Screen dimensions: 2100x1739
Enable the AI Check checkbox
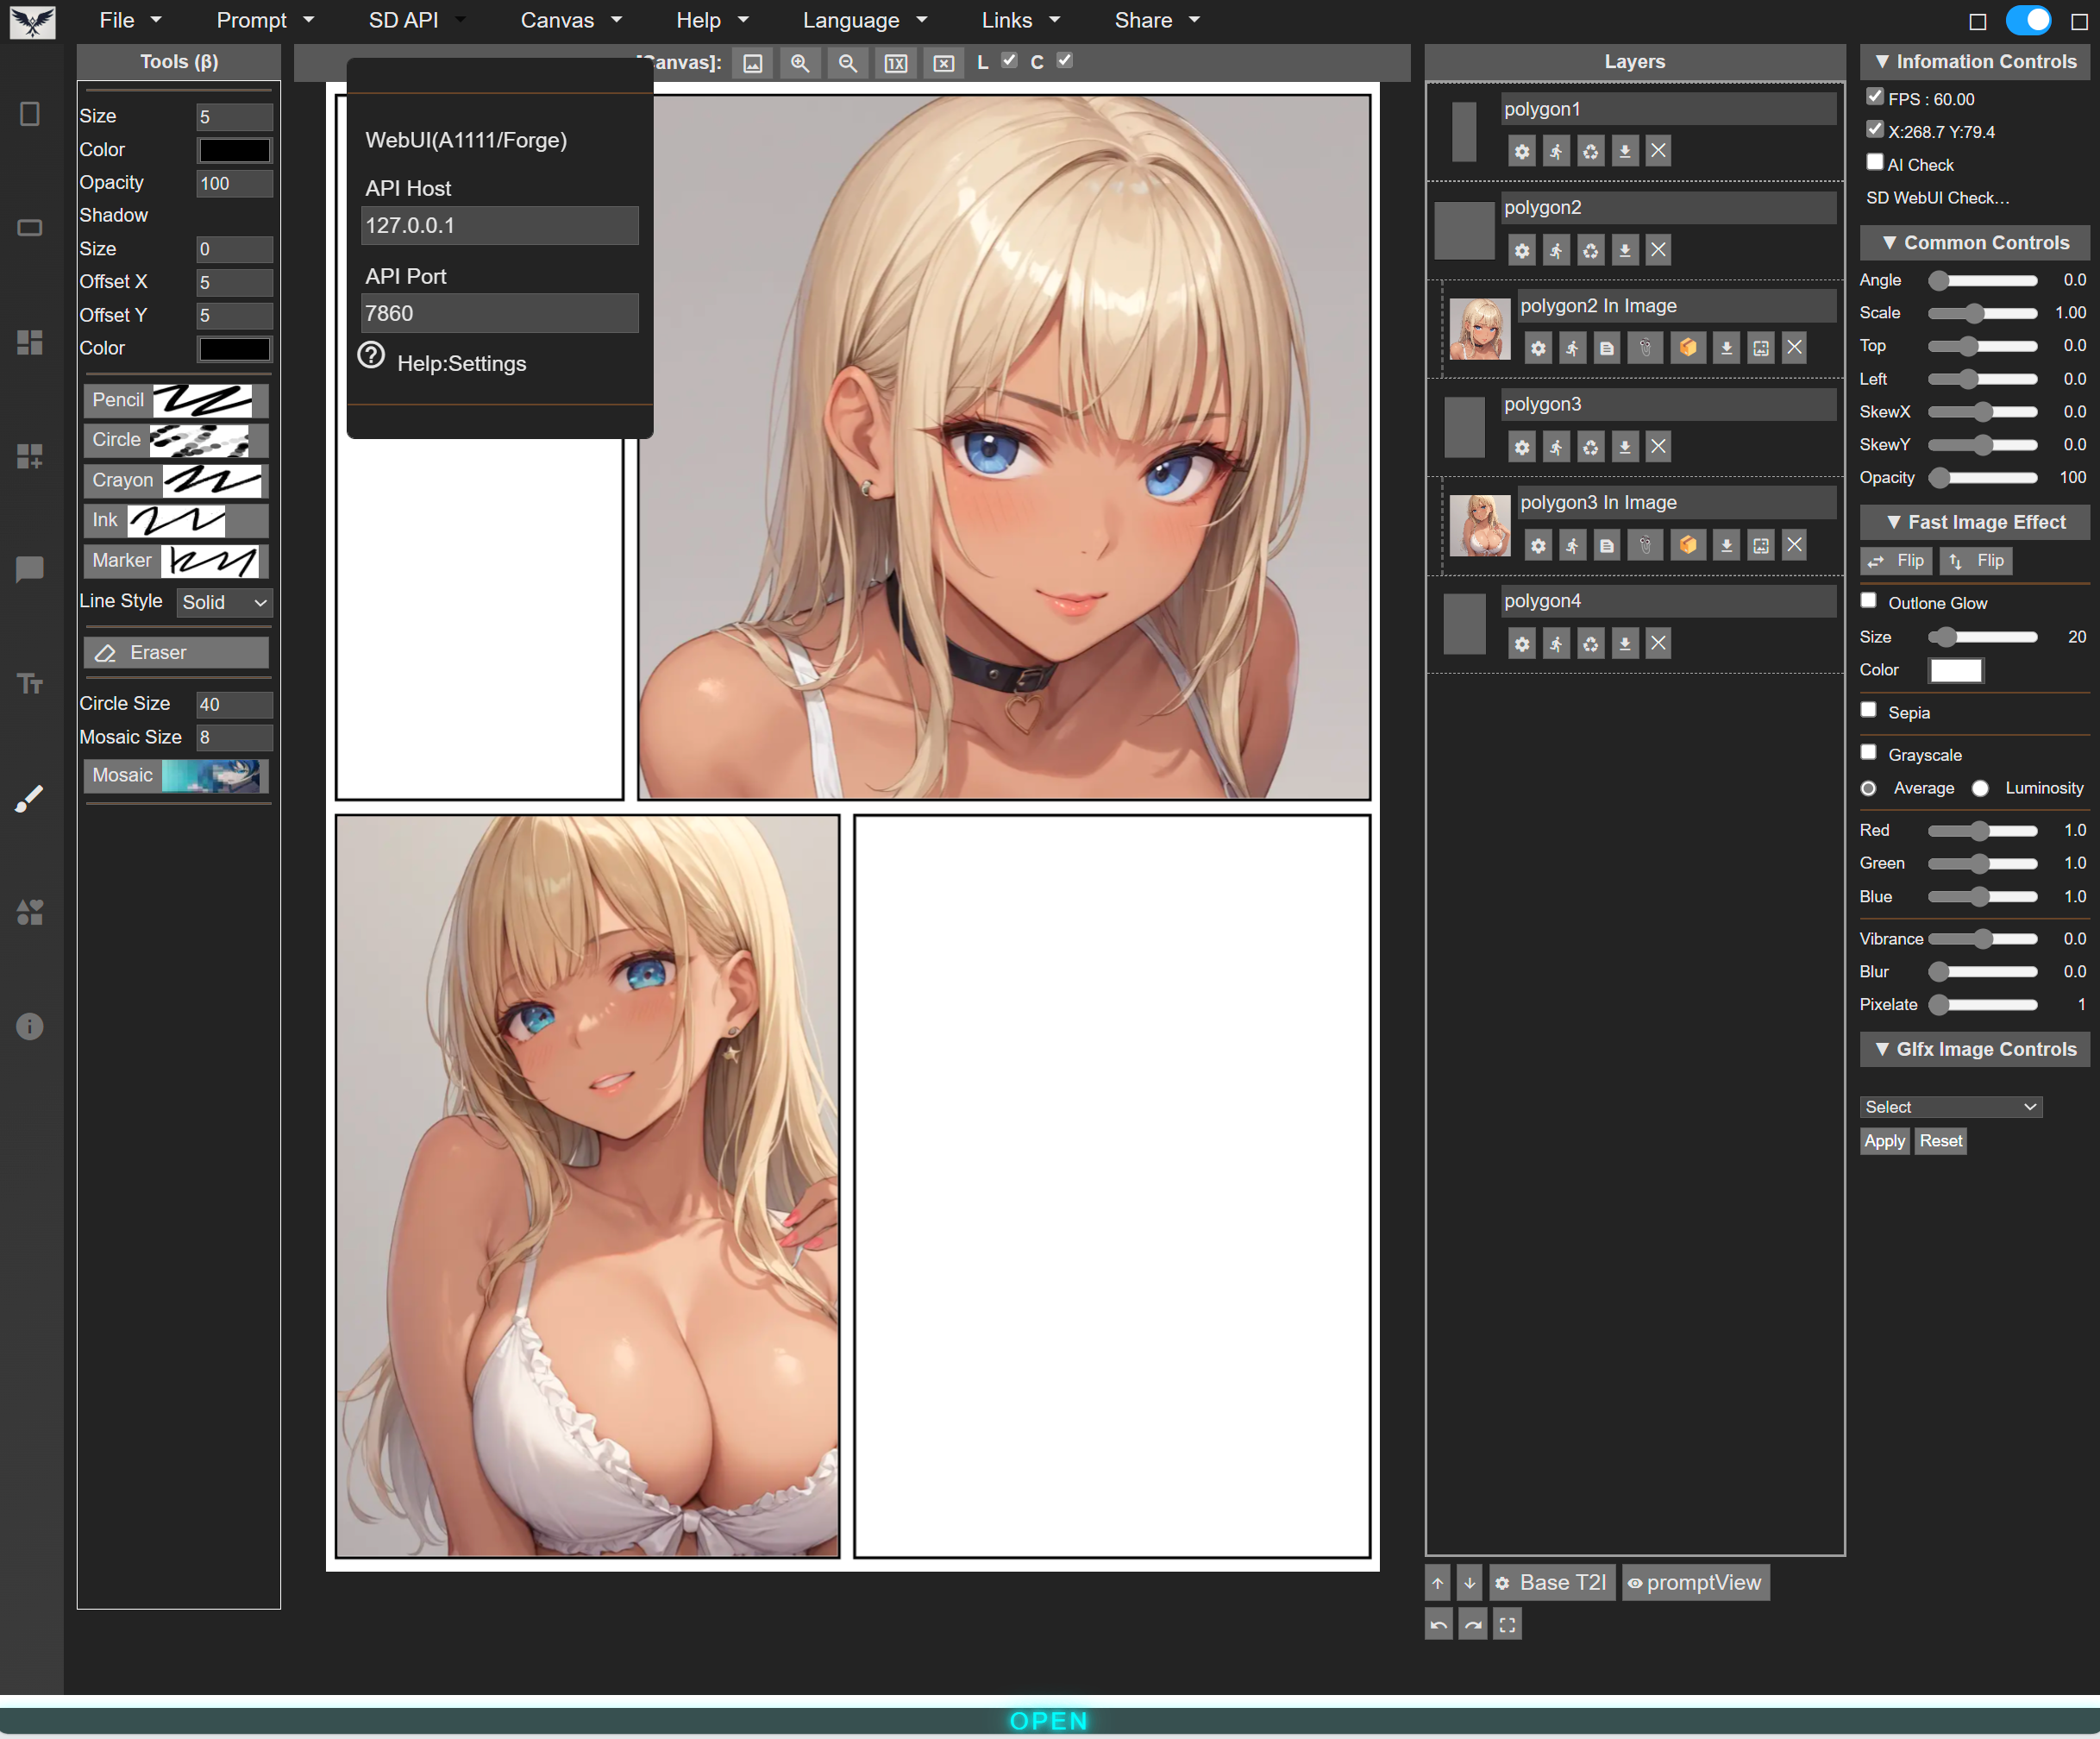pyautogui.click(x=1875, y=163)
